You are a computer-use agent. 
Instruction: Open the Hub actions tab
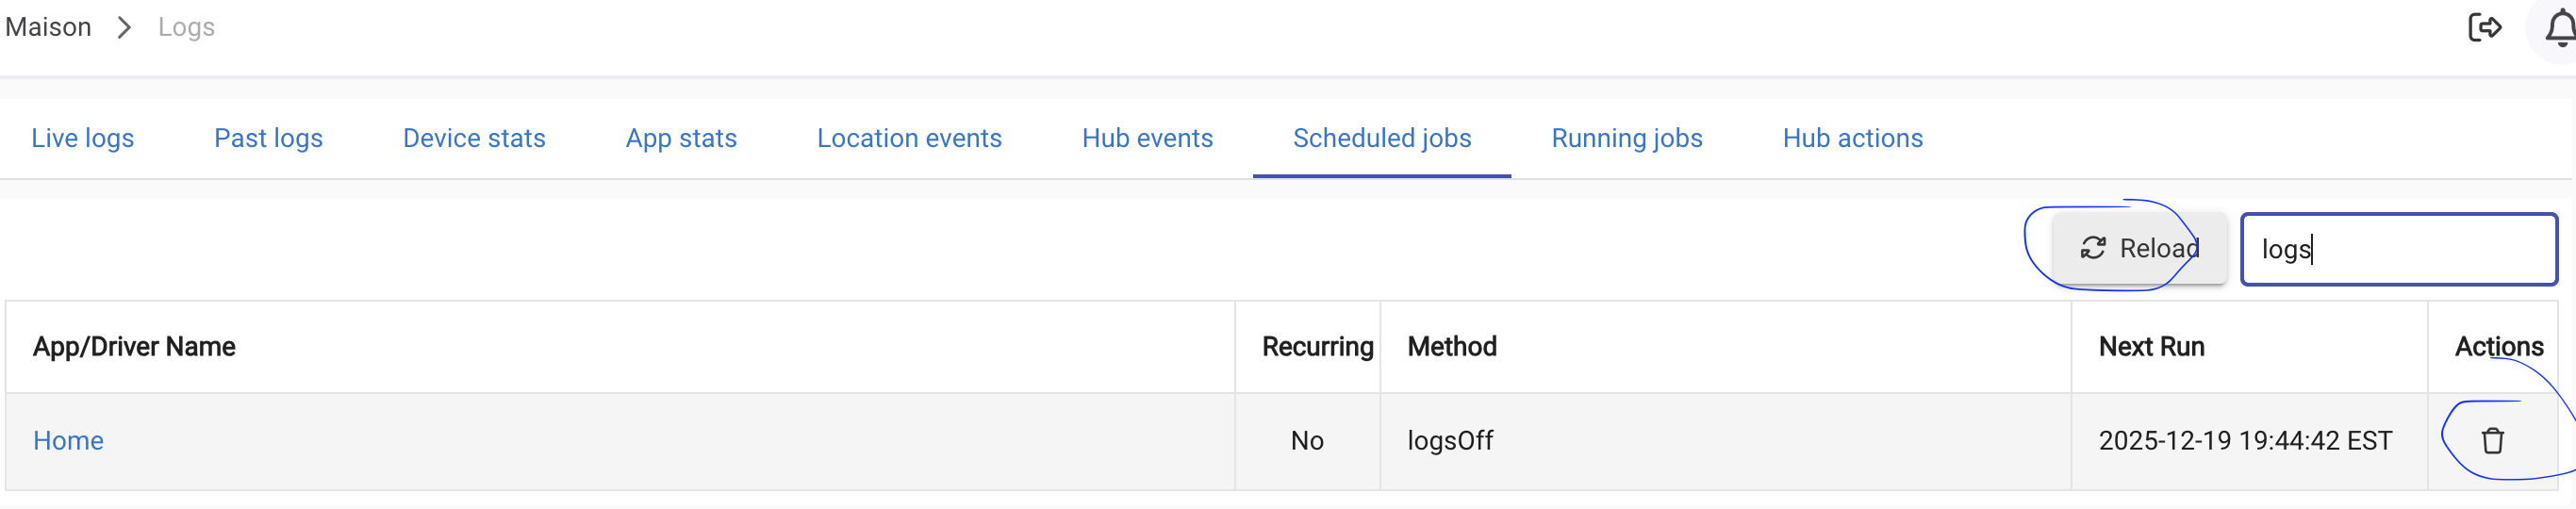tap(1852, 138)
